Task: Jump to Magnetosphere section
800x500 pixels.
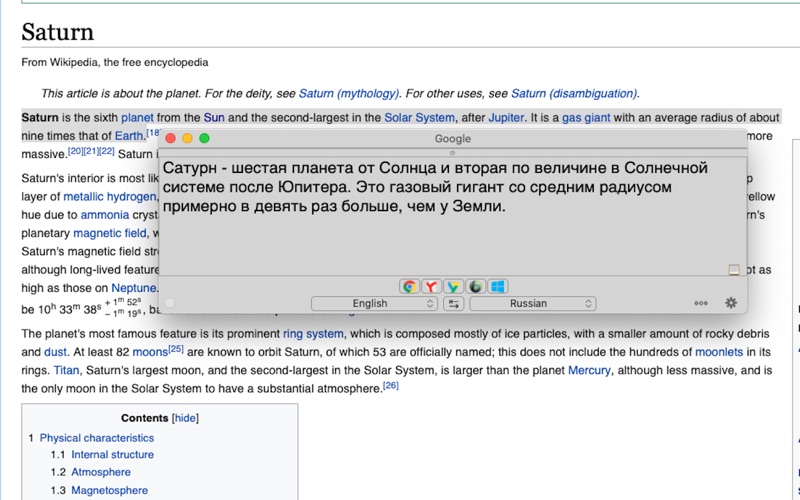Action: click(110, 491)
